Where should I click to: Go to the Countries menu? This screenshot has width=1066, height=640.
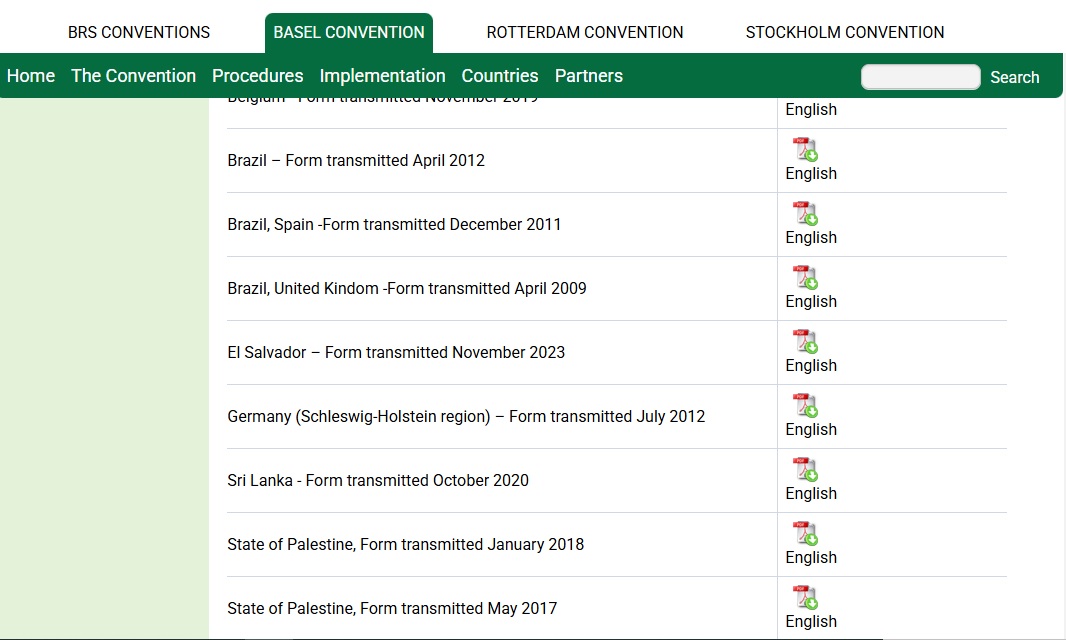(x=500, y=76)
